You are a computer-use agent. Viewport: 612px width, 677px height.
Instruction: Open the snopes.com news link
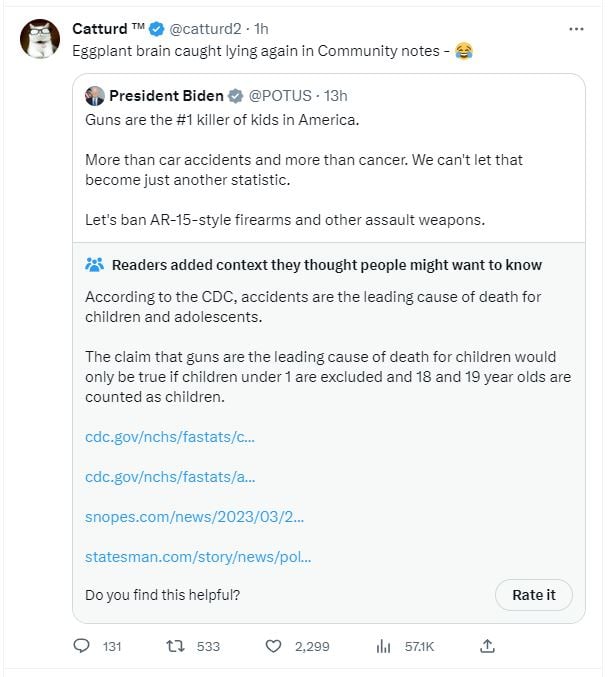pos(195,517)
